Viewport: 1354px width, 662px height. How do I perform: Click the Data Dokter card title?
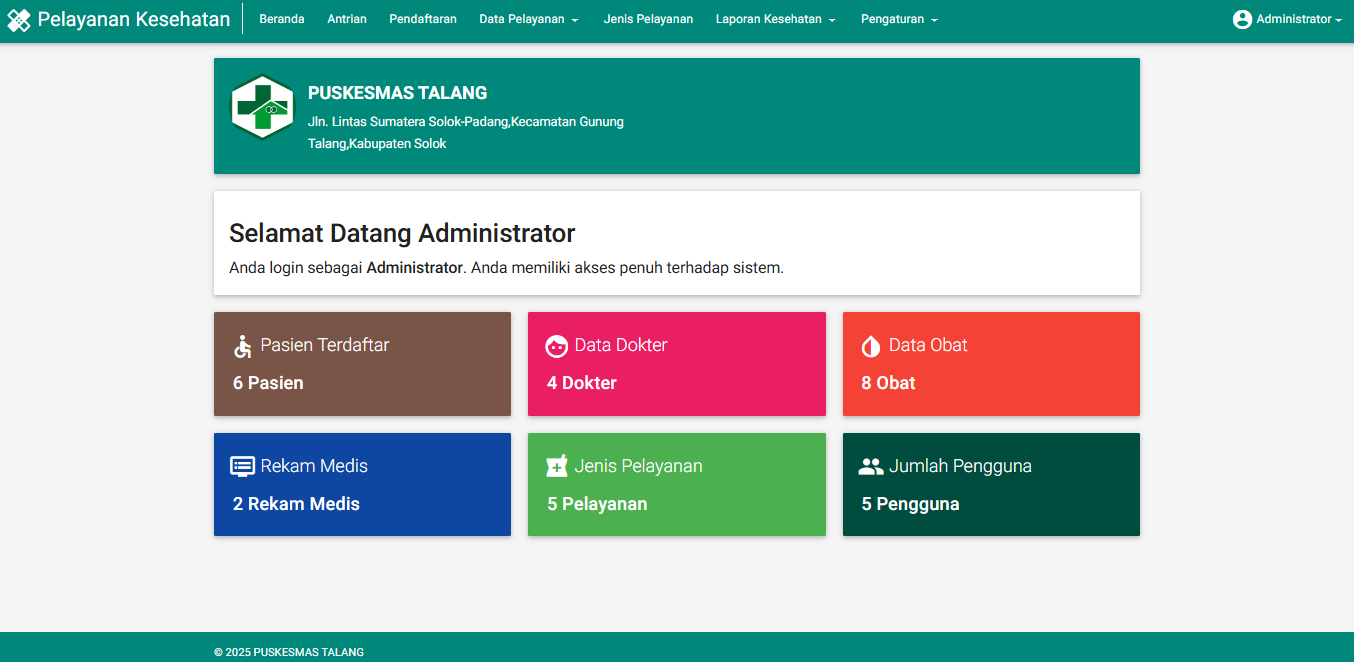click(621, 345)
